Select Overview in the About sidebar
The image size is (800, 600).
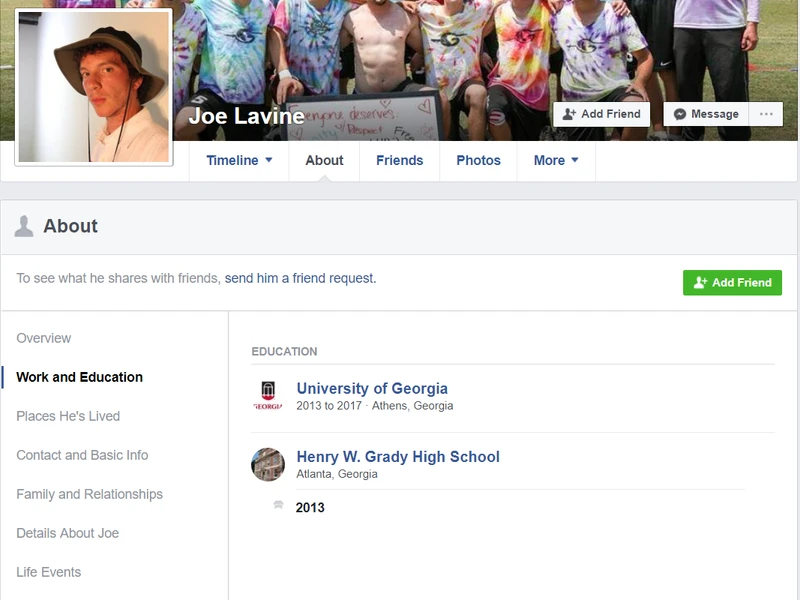click(44, 338)
